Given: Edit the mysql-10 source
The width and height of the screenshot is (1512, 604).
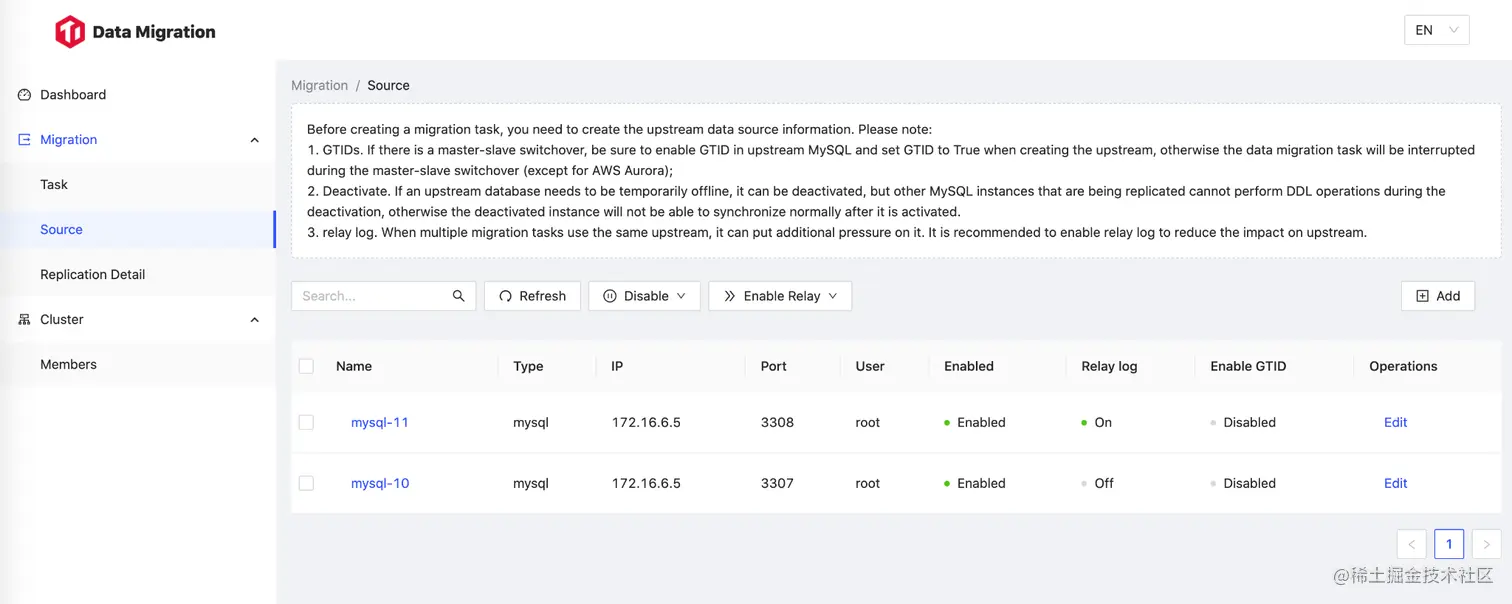Looking at the screenshot, I should click(1395, 483).
